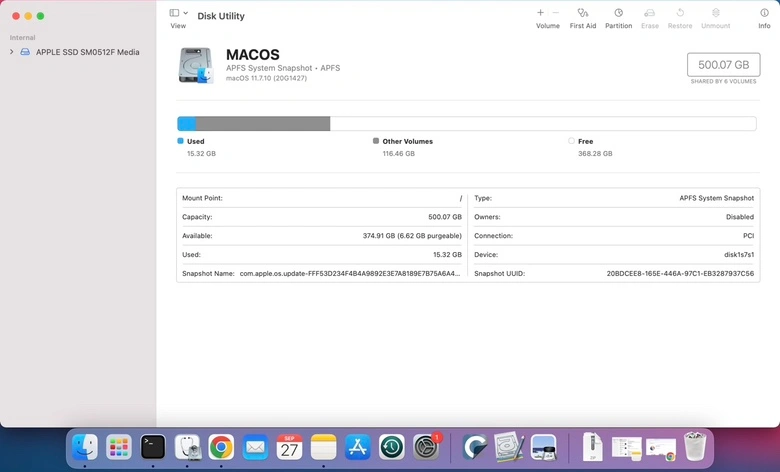The height and width of the screenshot is (472, 780).
Task: Click the Connection PCI value
Action: pos(748,236)
